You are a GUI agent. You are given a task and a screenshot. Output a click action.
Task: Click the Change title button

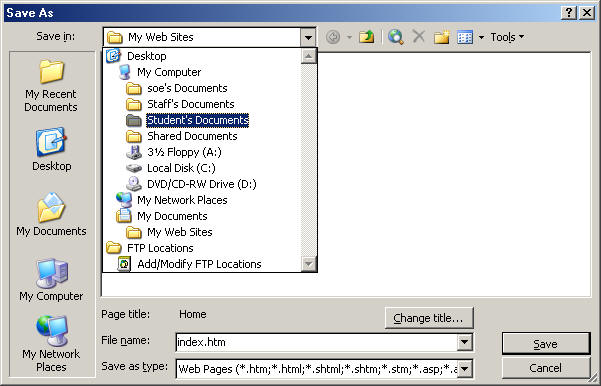[429, 318]
